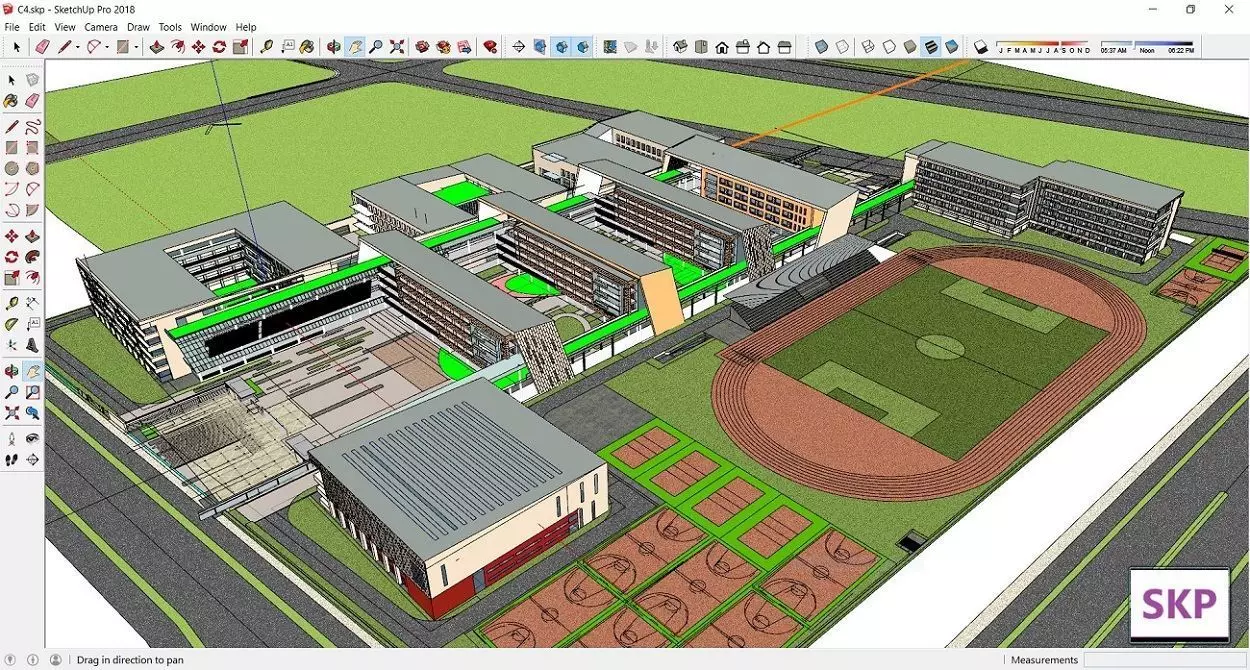Activate the Dimension tool
Image resolution: width=1250 pixels, height=670 pixels.
(x=32, y=303)
